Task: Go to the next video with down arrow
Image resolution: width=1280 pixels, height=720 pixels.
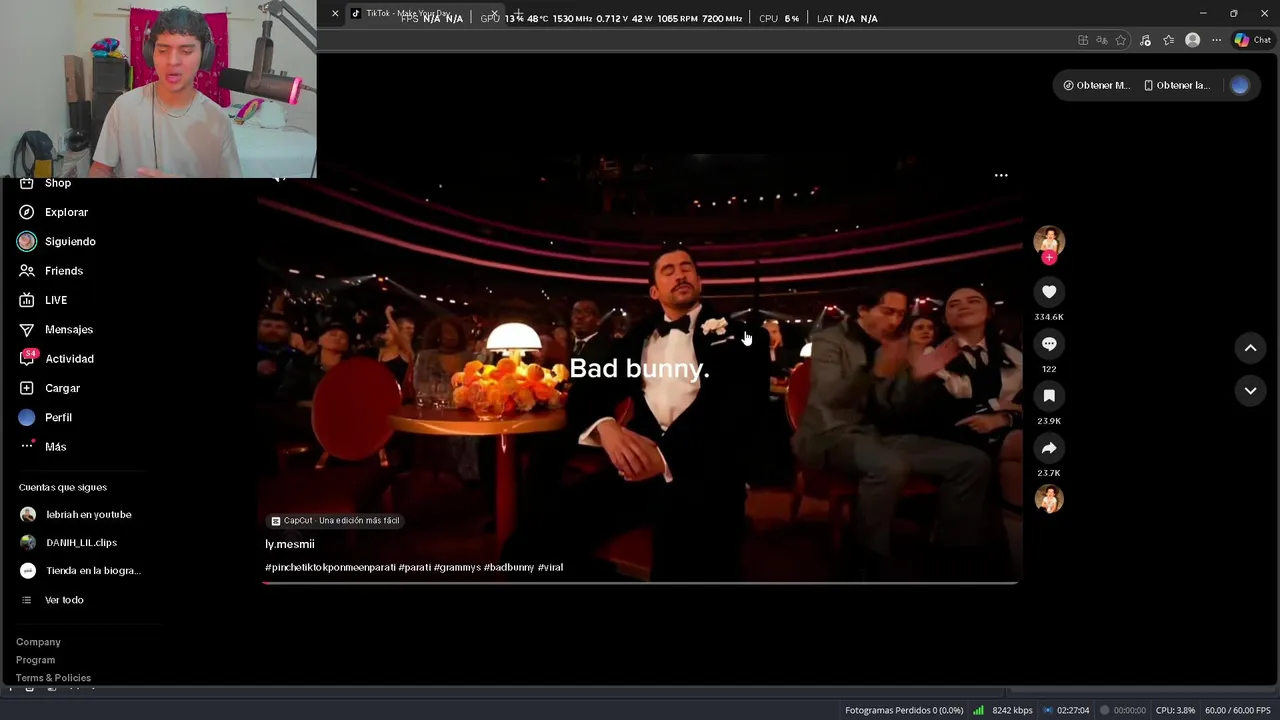Action: tap(1250, 391)
